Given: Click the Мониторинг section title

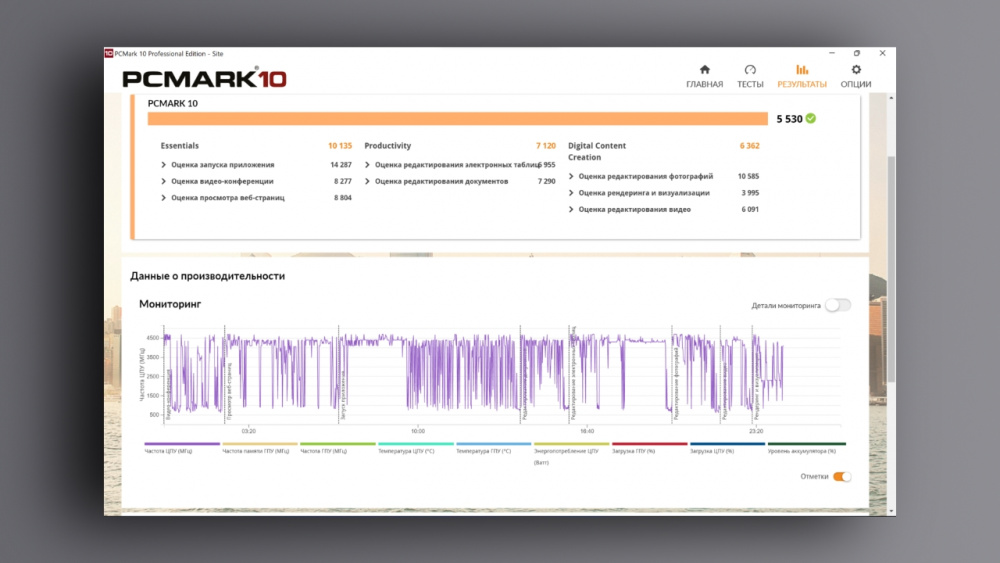Looking at the screenshot, I should [170, 304].
